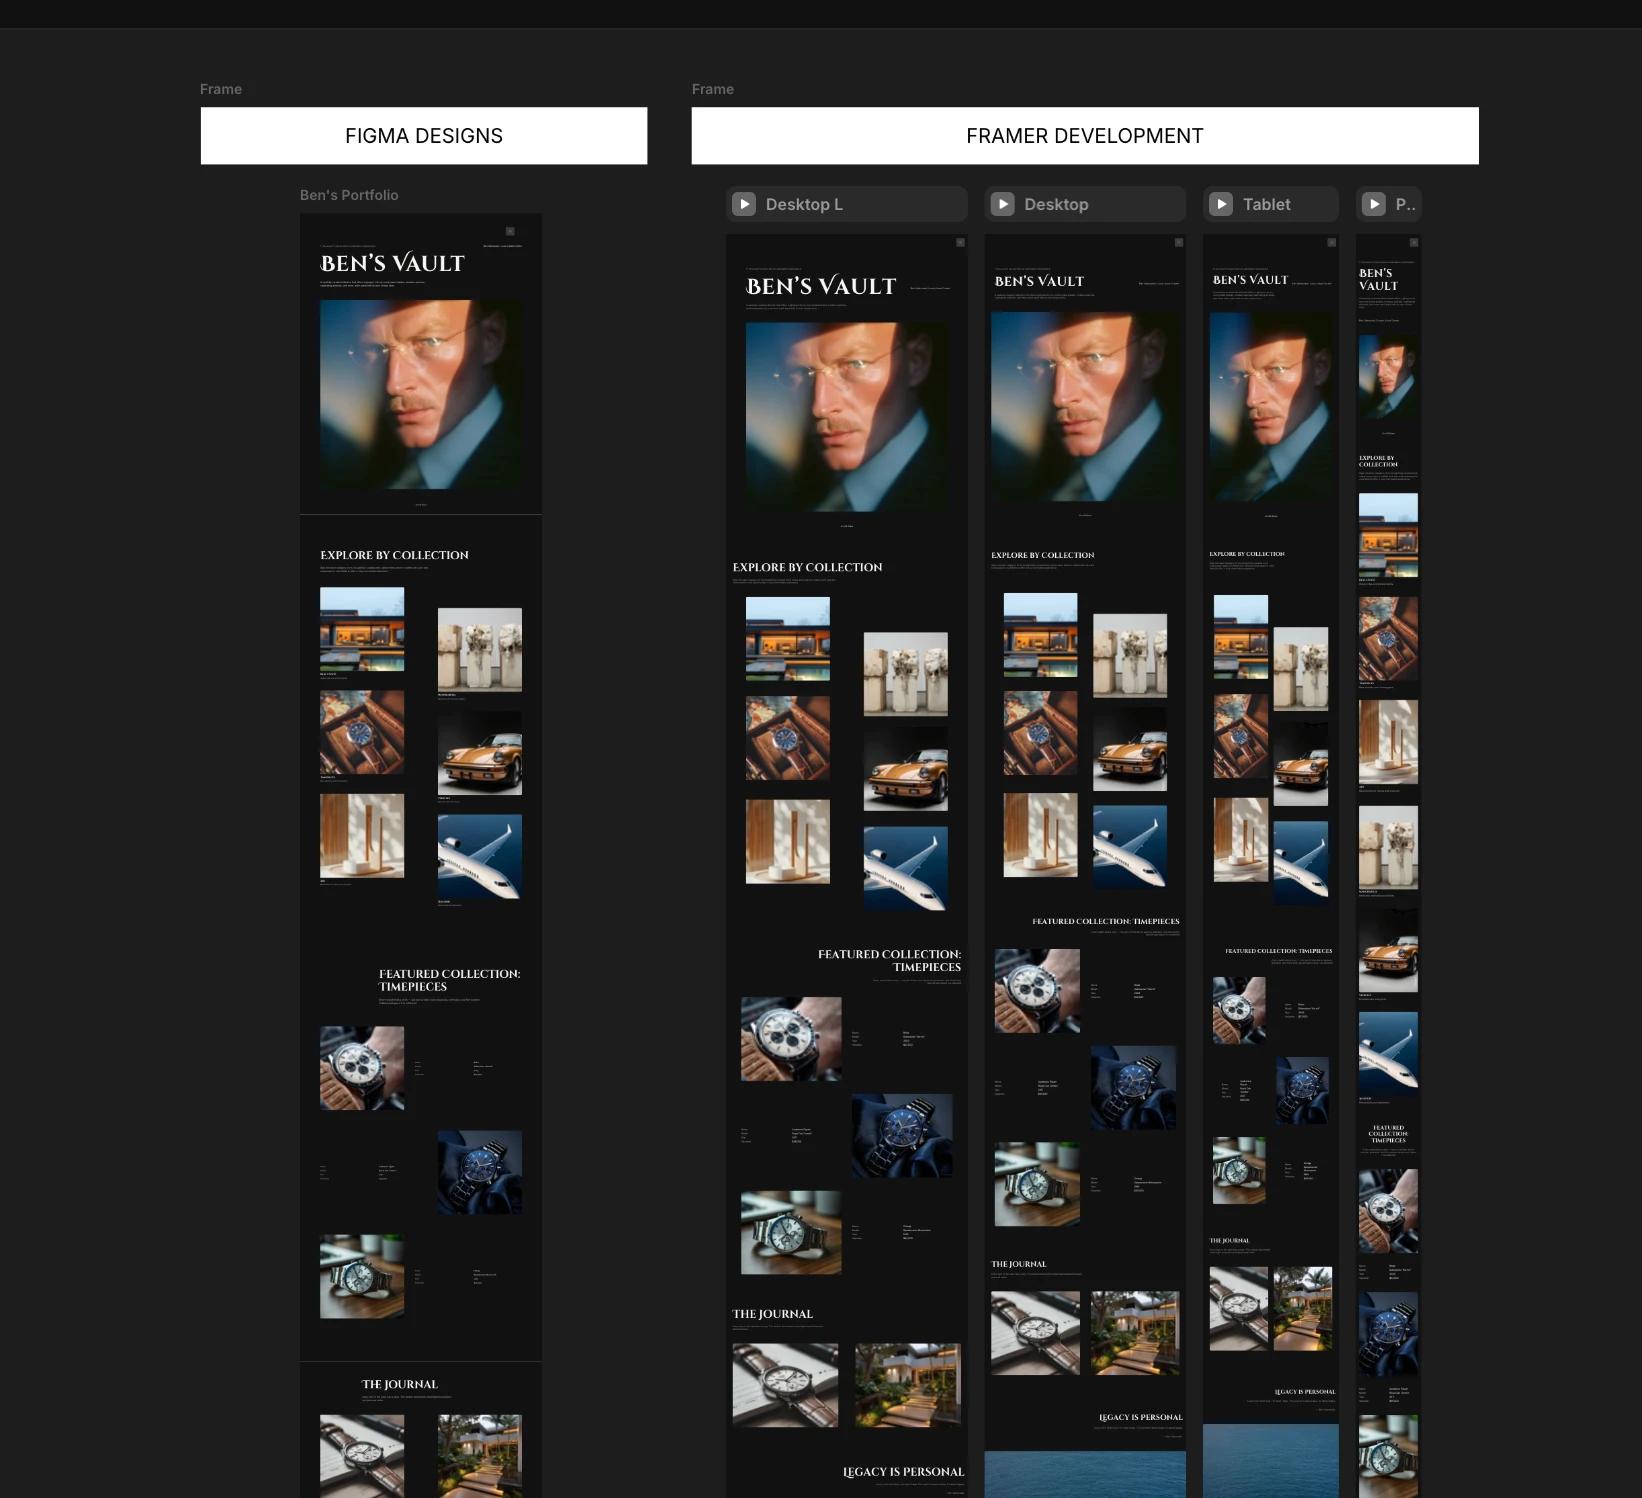Click the menu icon atop Tablet page

click(1331, 242)
